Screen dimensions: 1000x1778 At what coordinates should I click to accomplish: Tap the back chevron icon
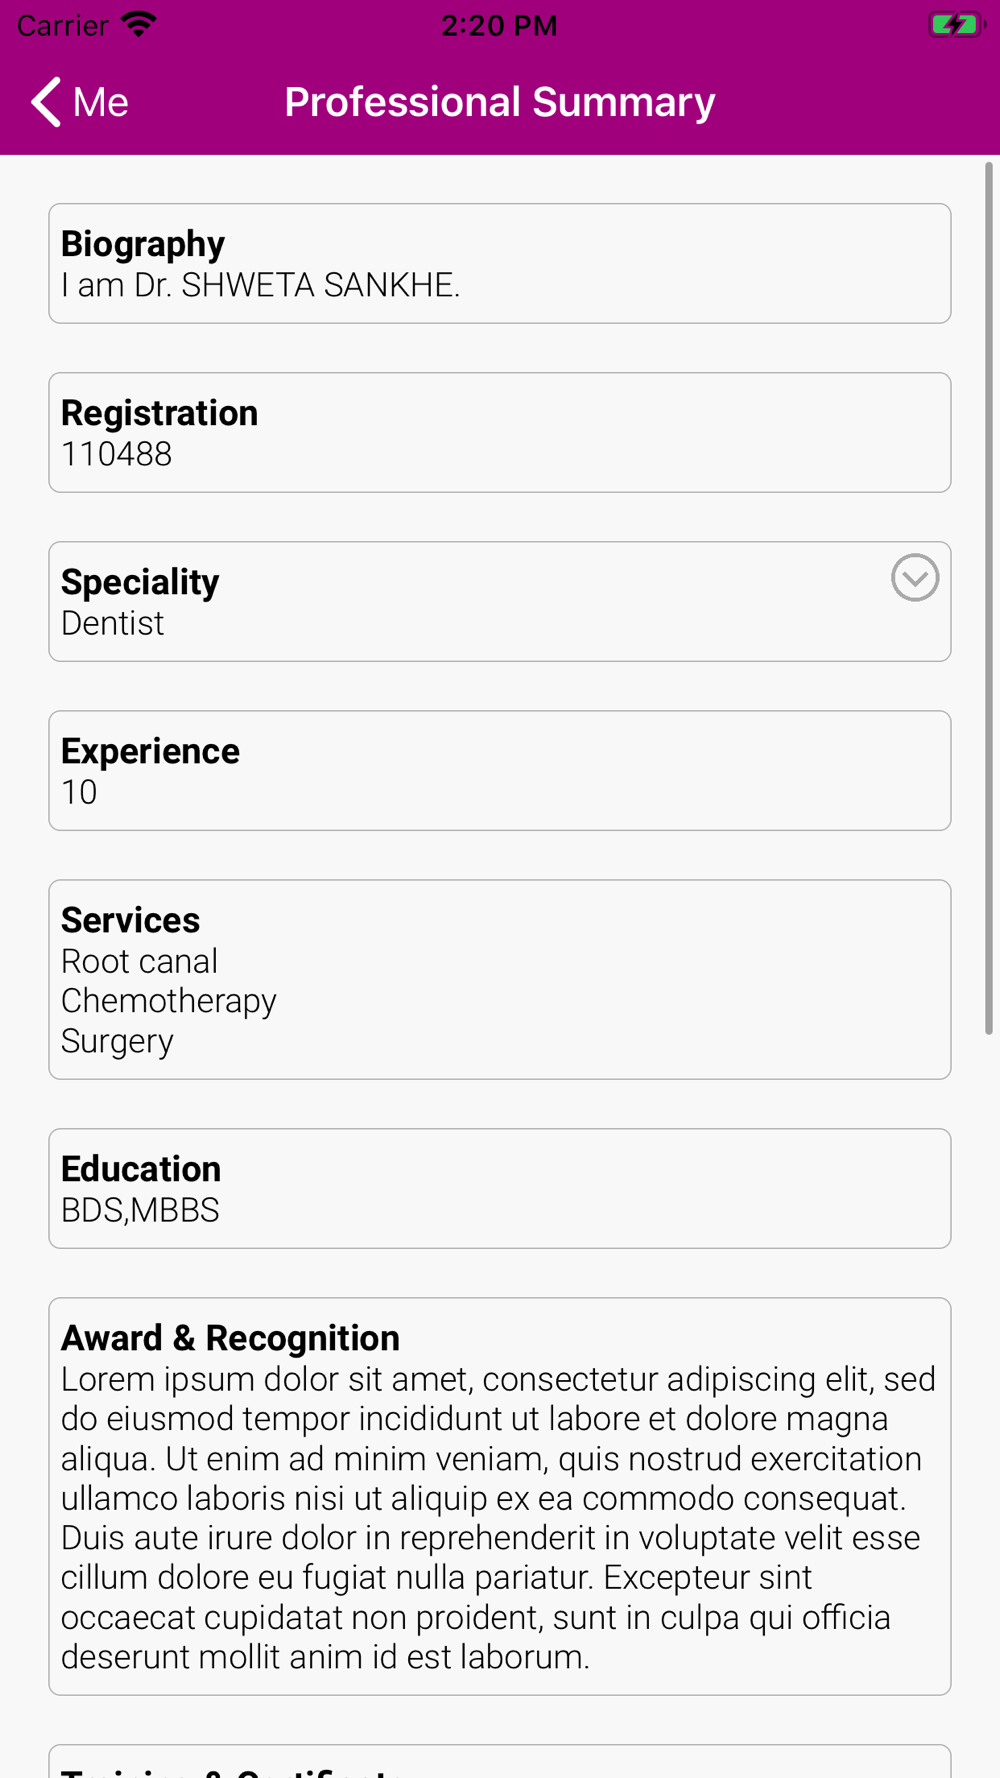coord(46,102)
